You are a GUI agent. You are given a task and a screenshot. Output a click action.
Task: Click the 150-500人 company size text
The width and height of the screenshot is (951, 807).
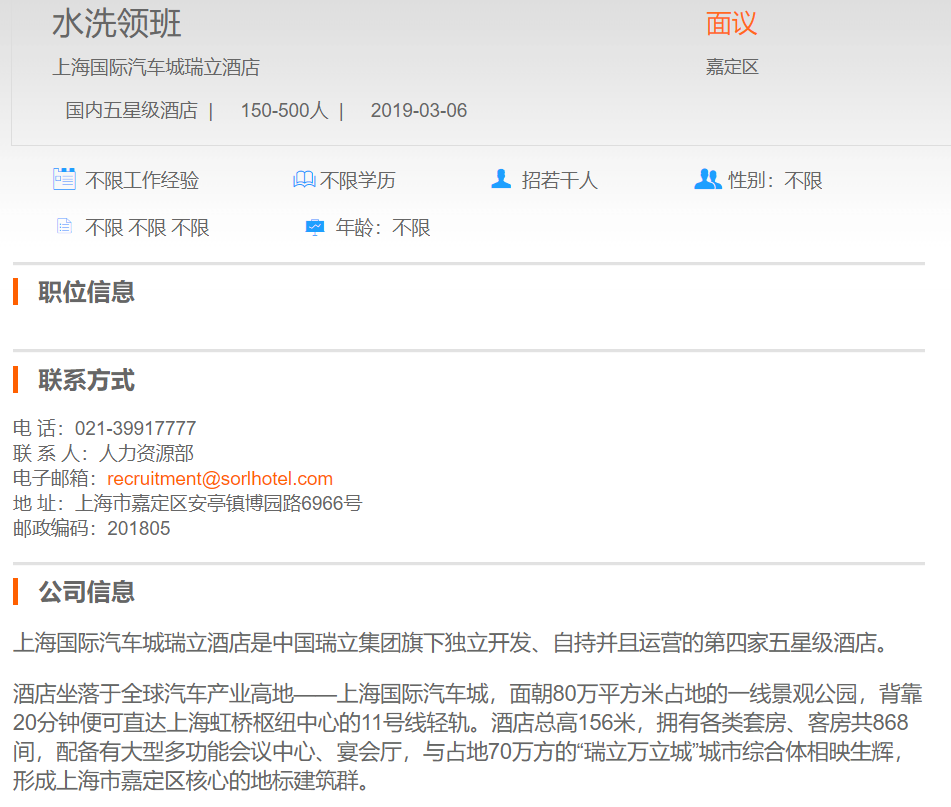coord(284,110)
